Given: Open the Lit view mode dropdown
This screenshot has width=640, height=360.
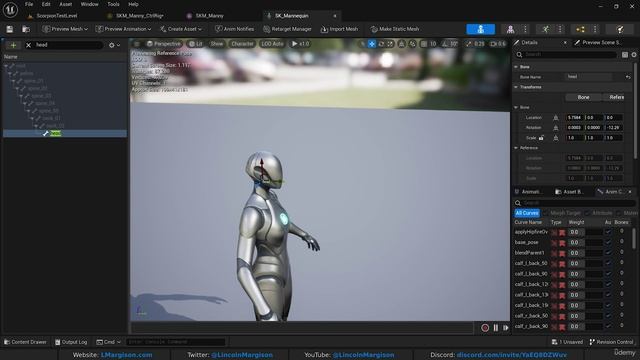Looking at the screenshot, I should coord(196,44).
